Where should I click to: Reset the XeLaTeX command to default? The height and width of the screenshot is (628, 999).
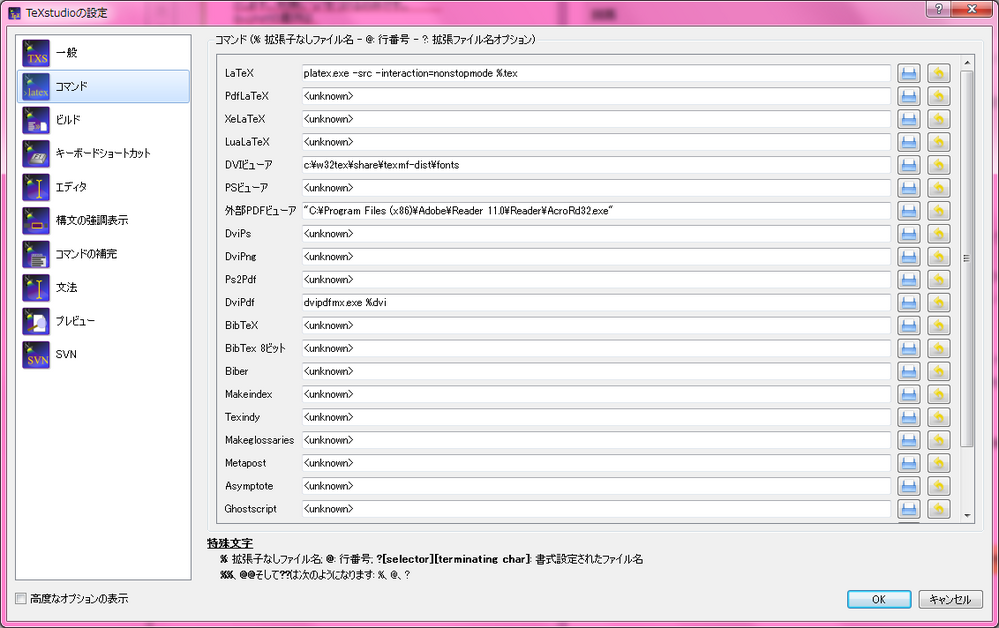tap(938, 119)
